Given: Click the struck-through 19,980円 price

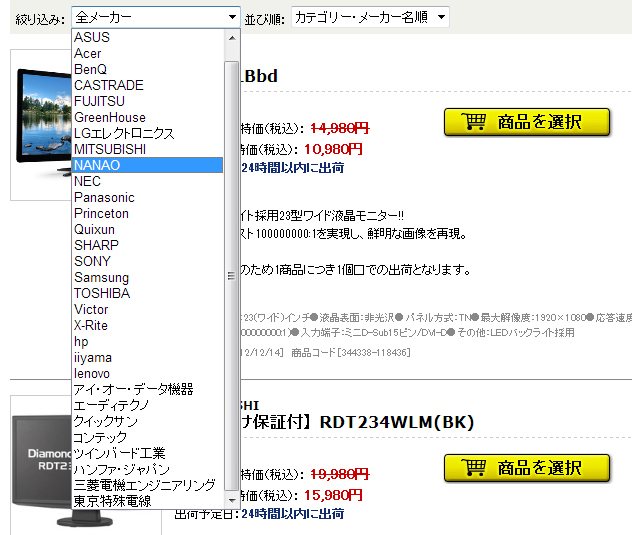Looking at the screenshot, I should click(340, 475).
